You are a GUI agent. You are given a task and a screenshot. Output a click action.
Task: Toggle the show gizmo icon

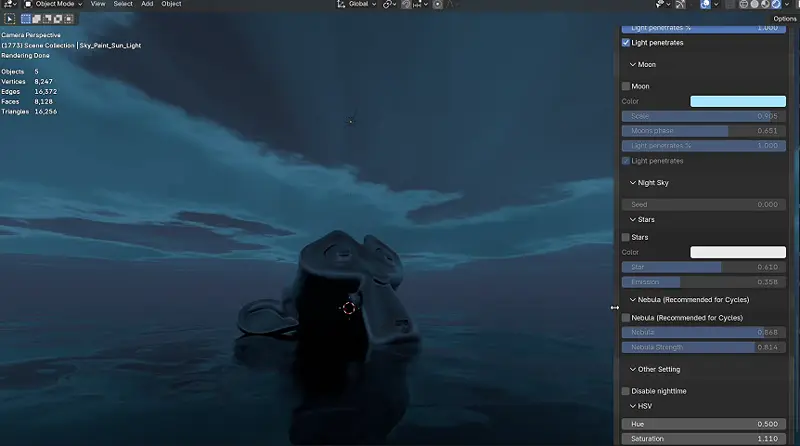coord(681,4)
